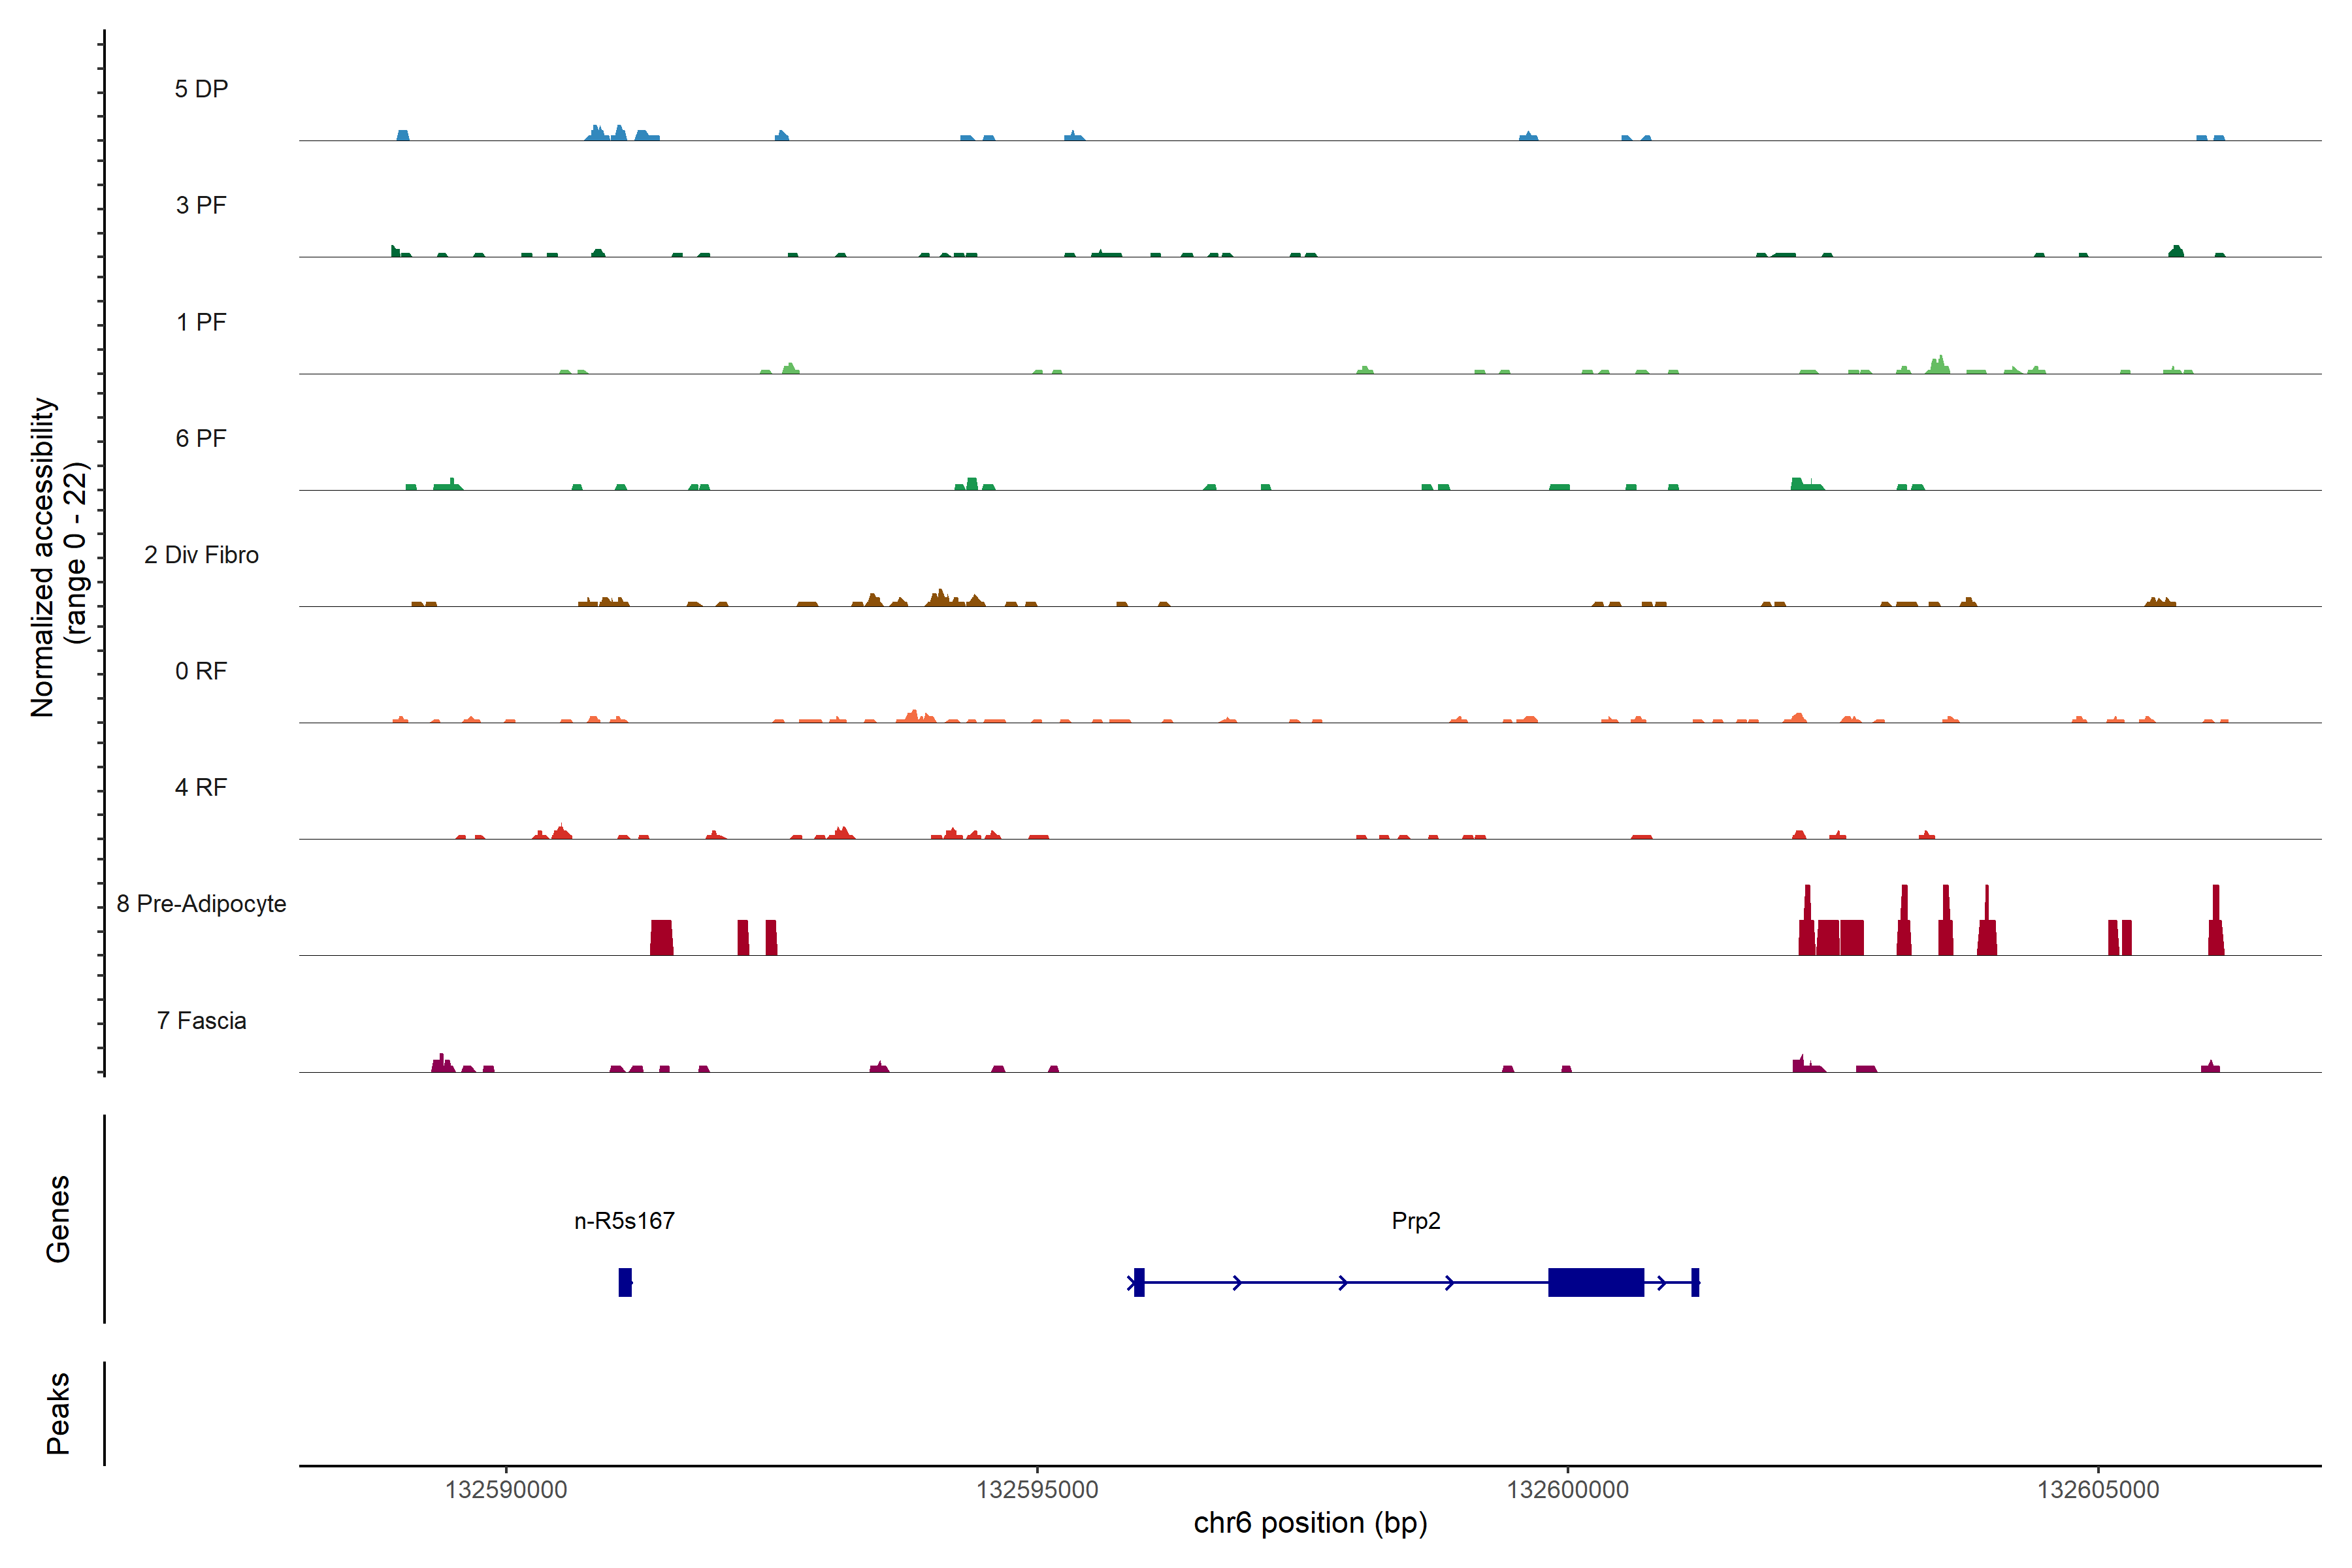Click the first Prp2 exon at gene start
2352x1568 pixels.
pyautogui.click(x=1139, y=1282)
